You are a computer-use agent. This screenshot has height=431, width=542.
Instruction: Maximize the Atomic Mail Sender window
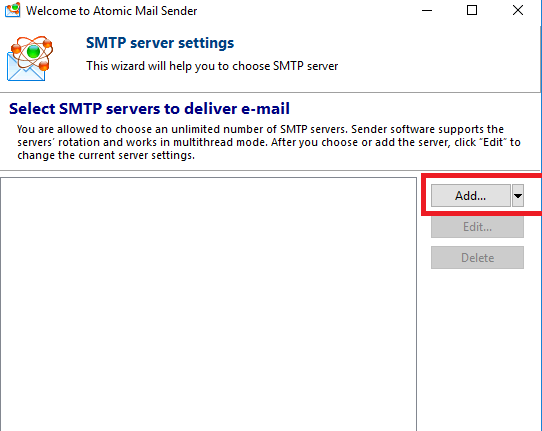pyautogui.click(x=472, y=10)
